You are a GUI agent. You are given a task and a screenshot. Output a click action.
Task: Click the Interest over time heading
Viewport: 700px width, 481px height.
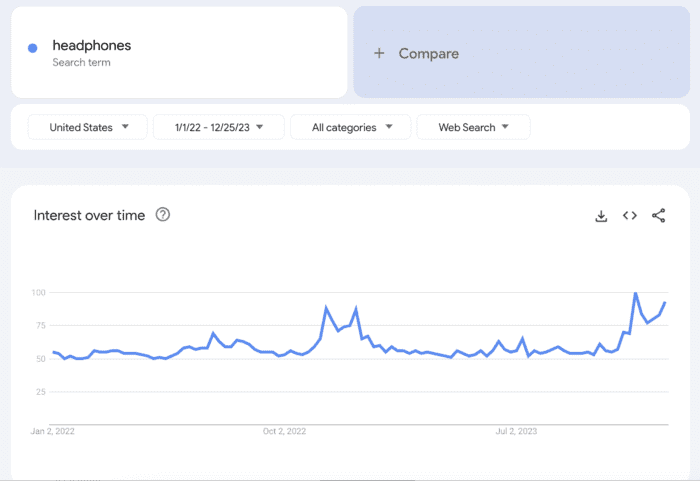click(x=89, y=215)
